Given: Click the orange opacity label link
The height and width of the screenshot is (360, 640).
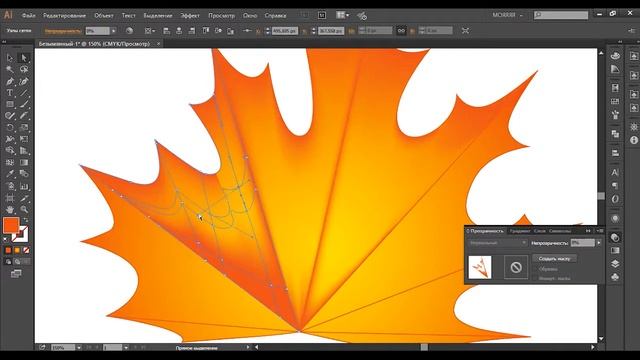Looking at the screenshot, I should 62,31.
